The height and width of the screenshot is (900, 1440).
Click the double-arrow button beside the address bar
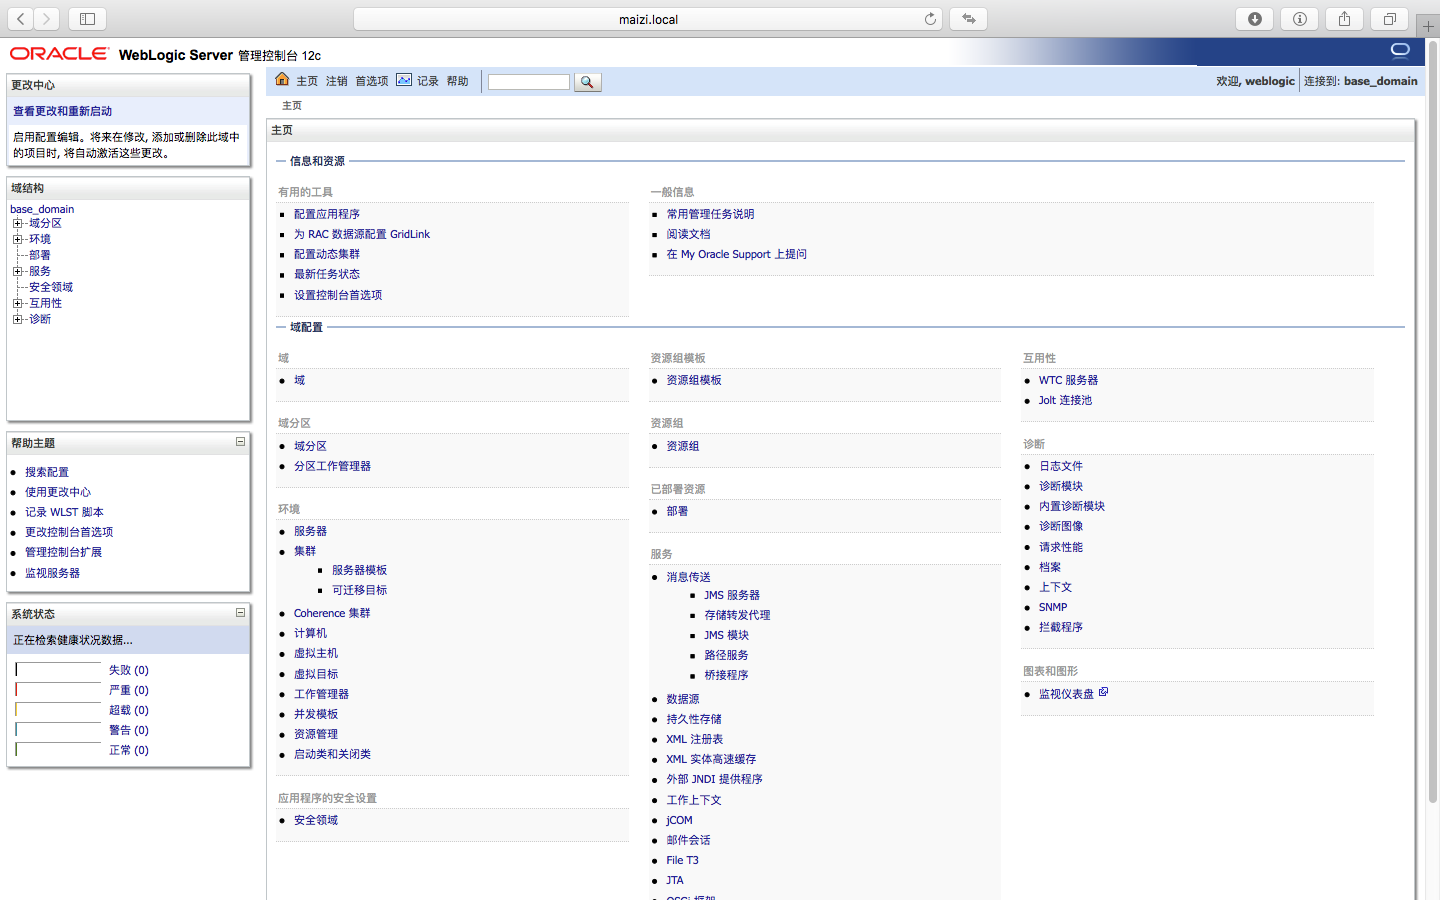click(x=969, y=19)
